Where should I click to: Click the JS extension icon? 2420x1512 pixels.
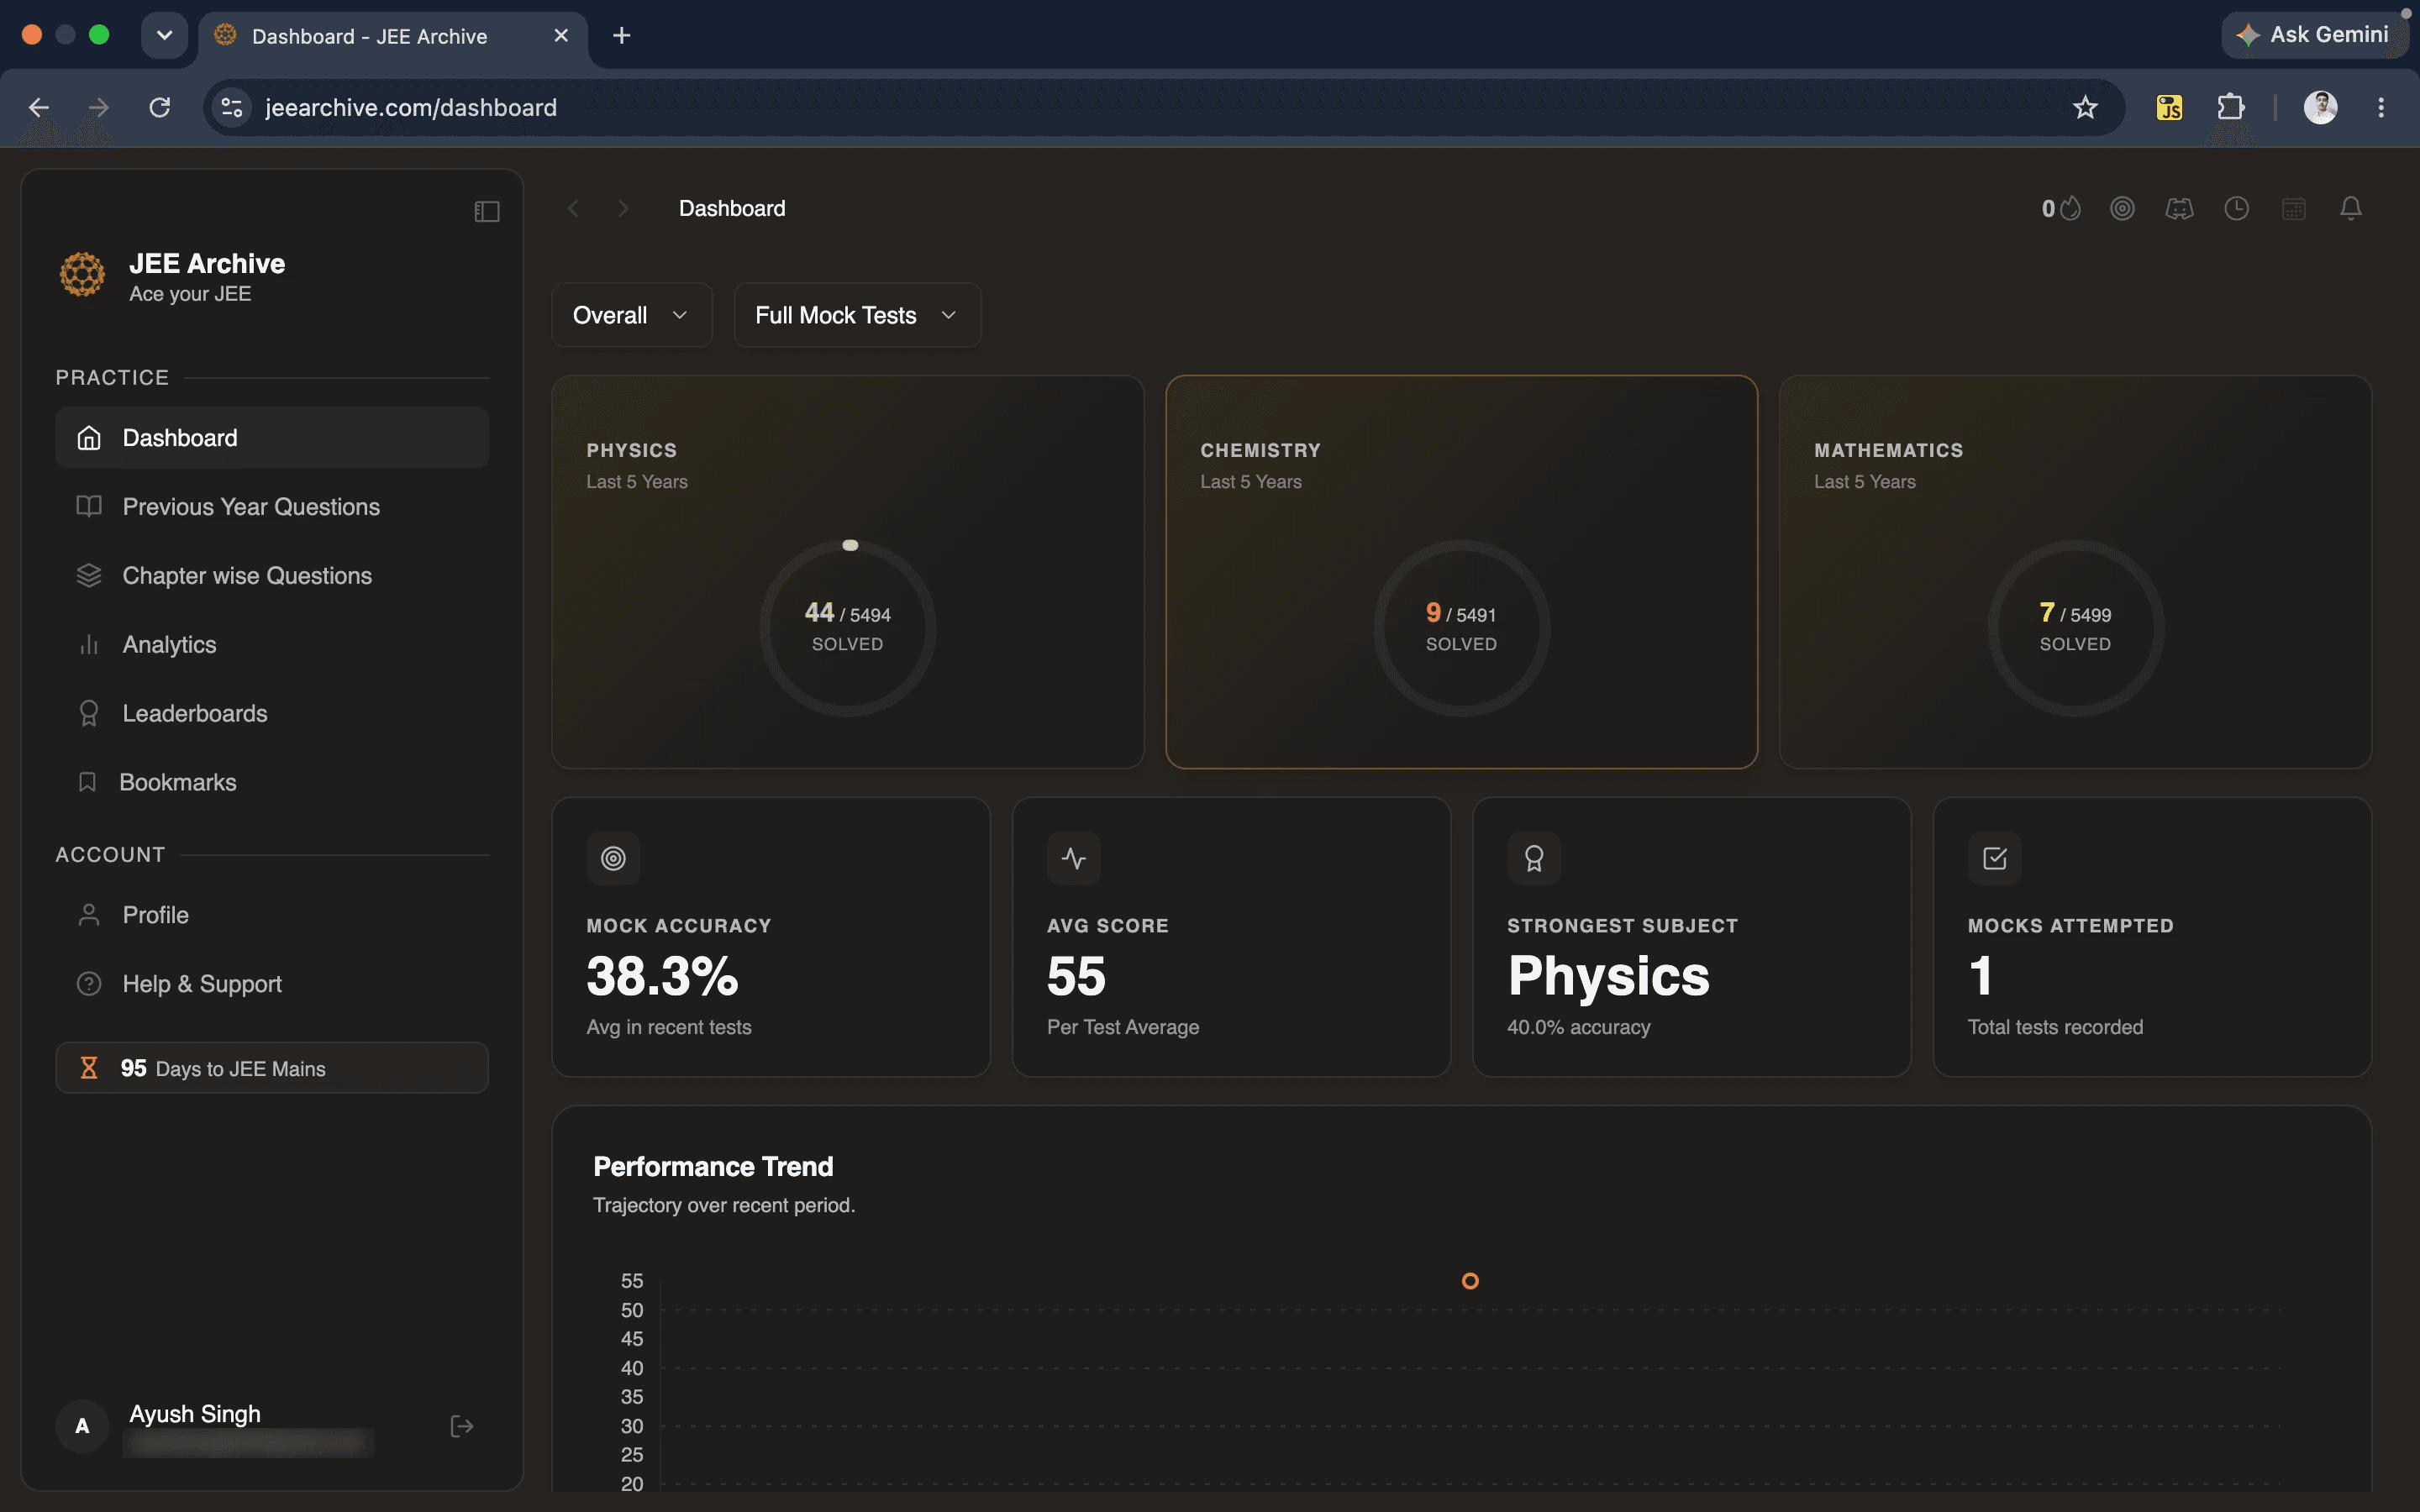2169,107
